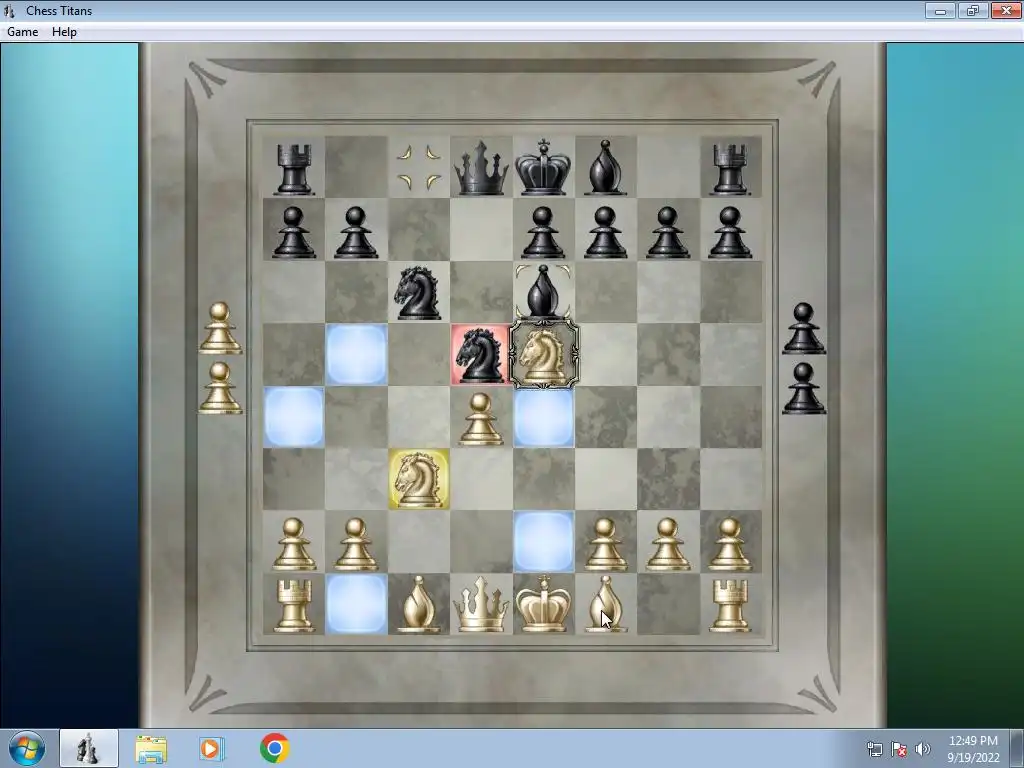Select the black queen on d8

coord(481,169)
